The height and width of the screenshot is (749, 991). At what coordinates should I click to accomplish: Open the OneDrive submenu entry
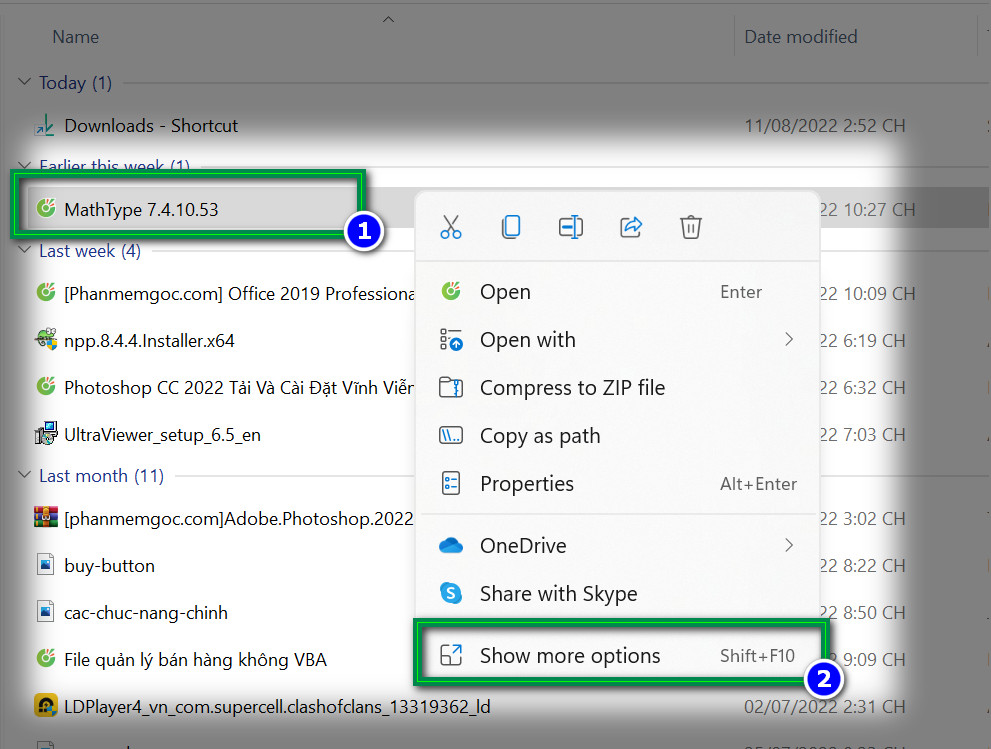(619, 545)
